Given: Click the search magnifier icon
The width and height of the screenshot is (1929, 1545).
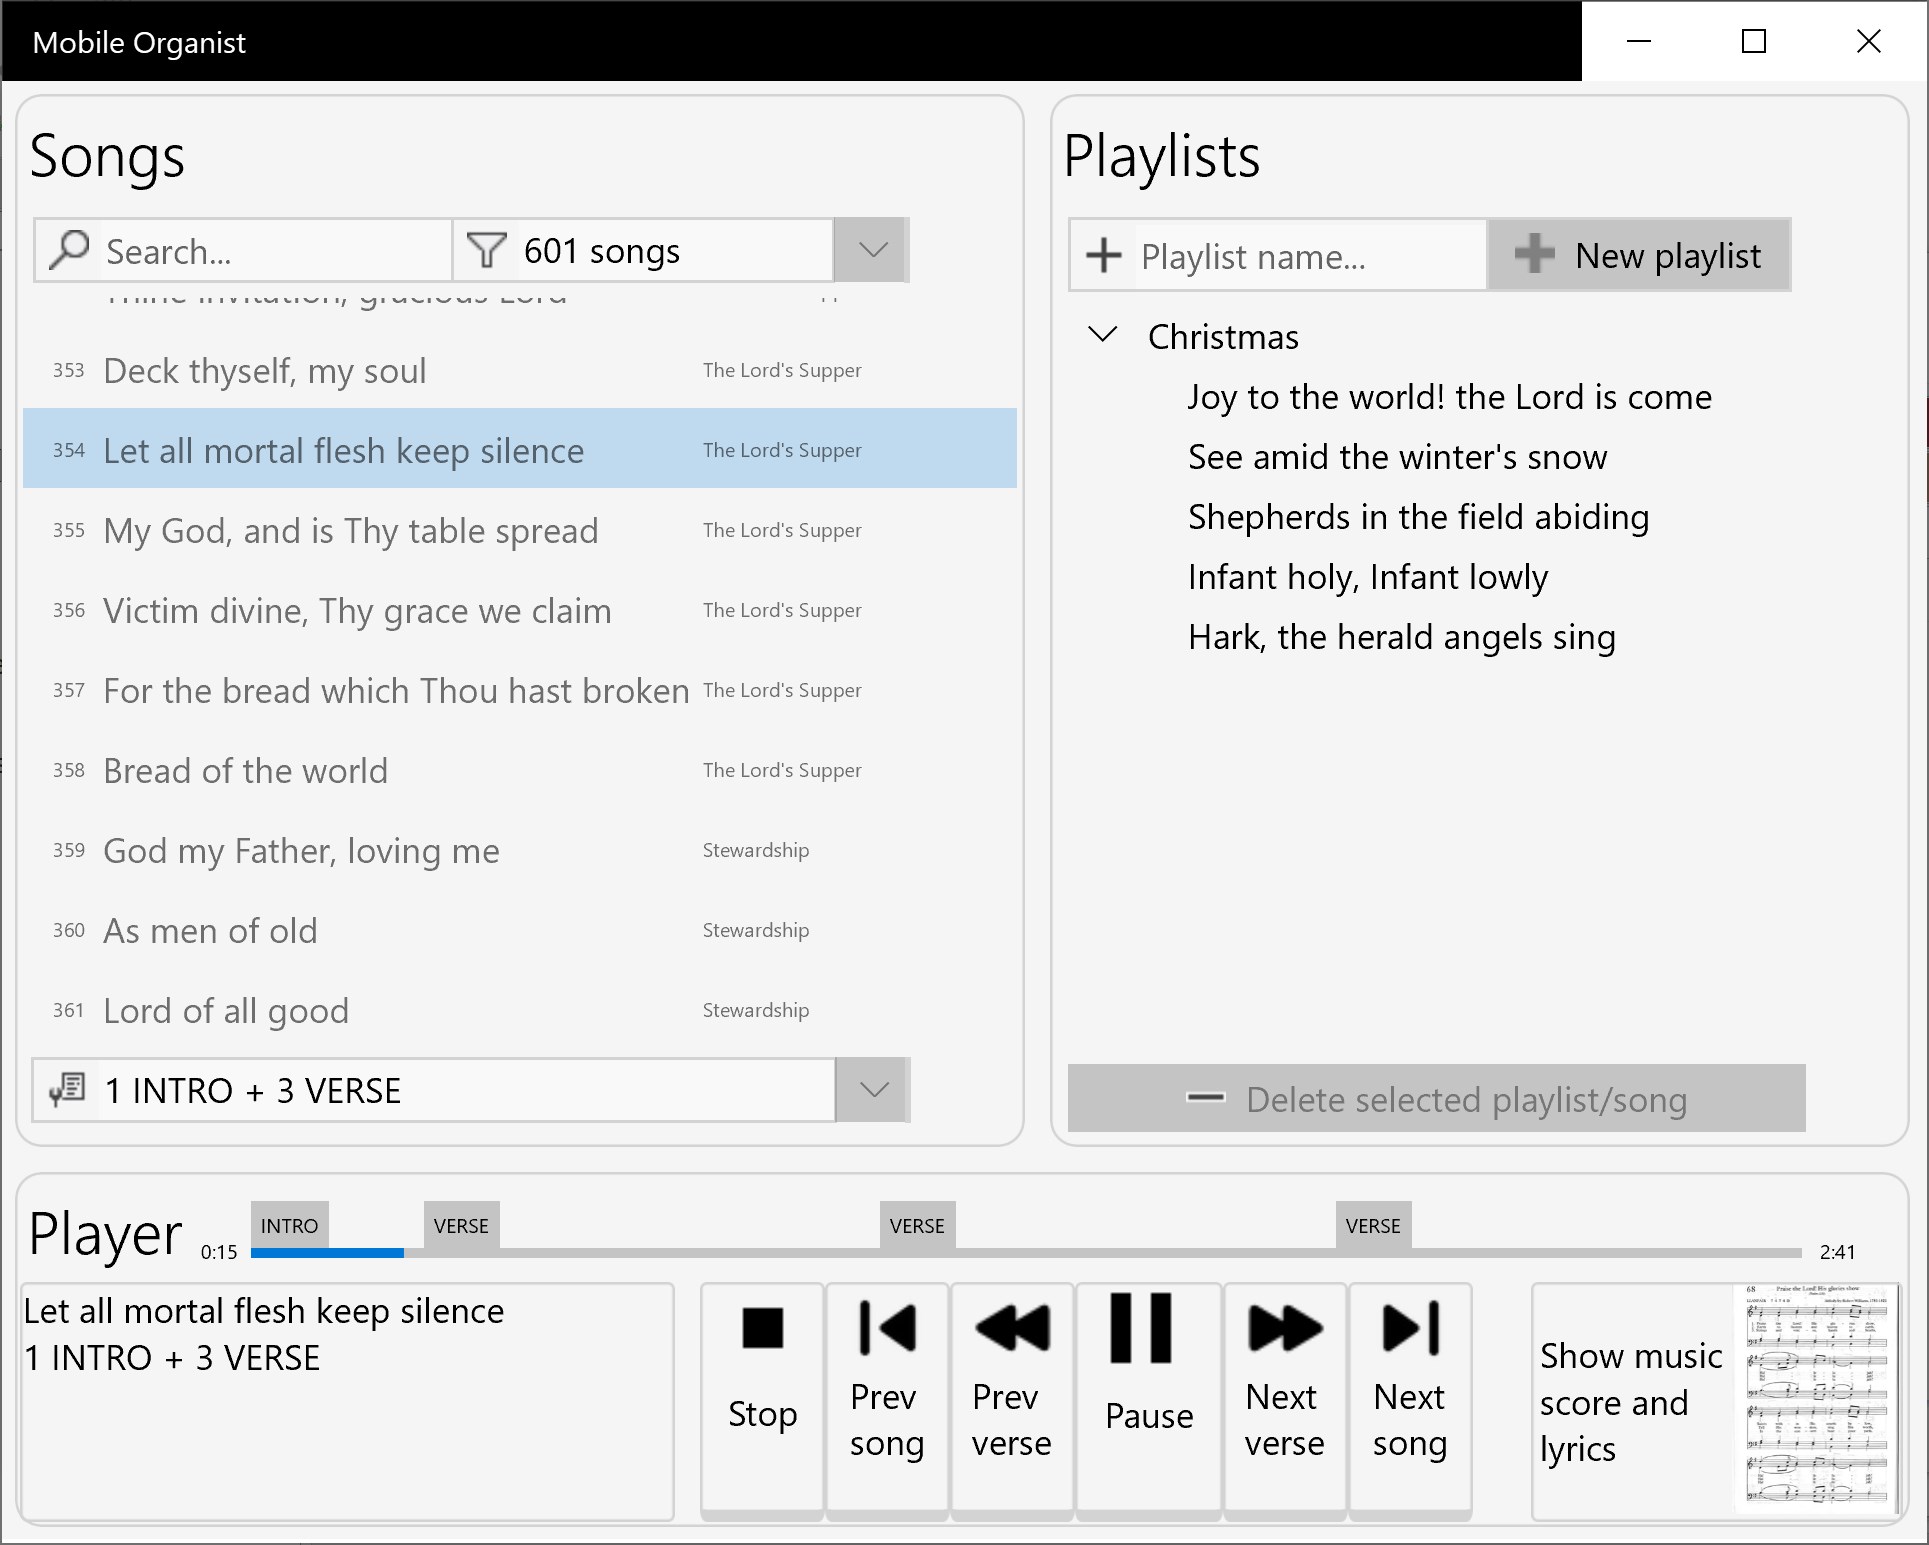Looking at the screenshot, I should (x=69, y=250).
